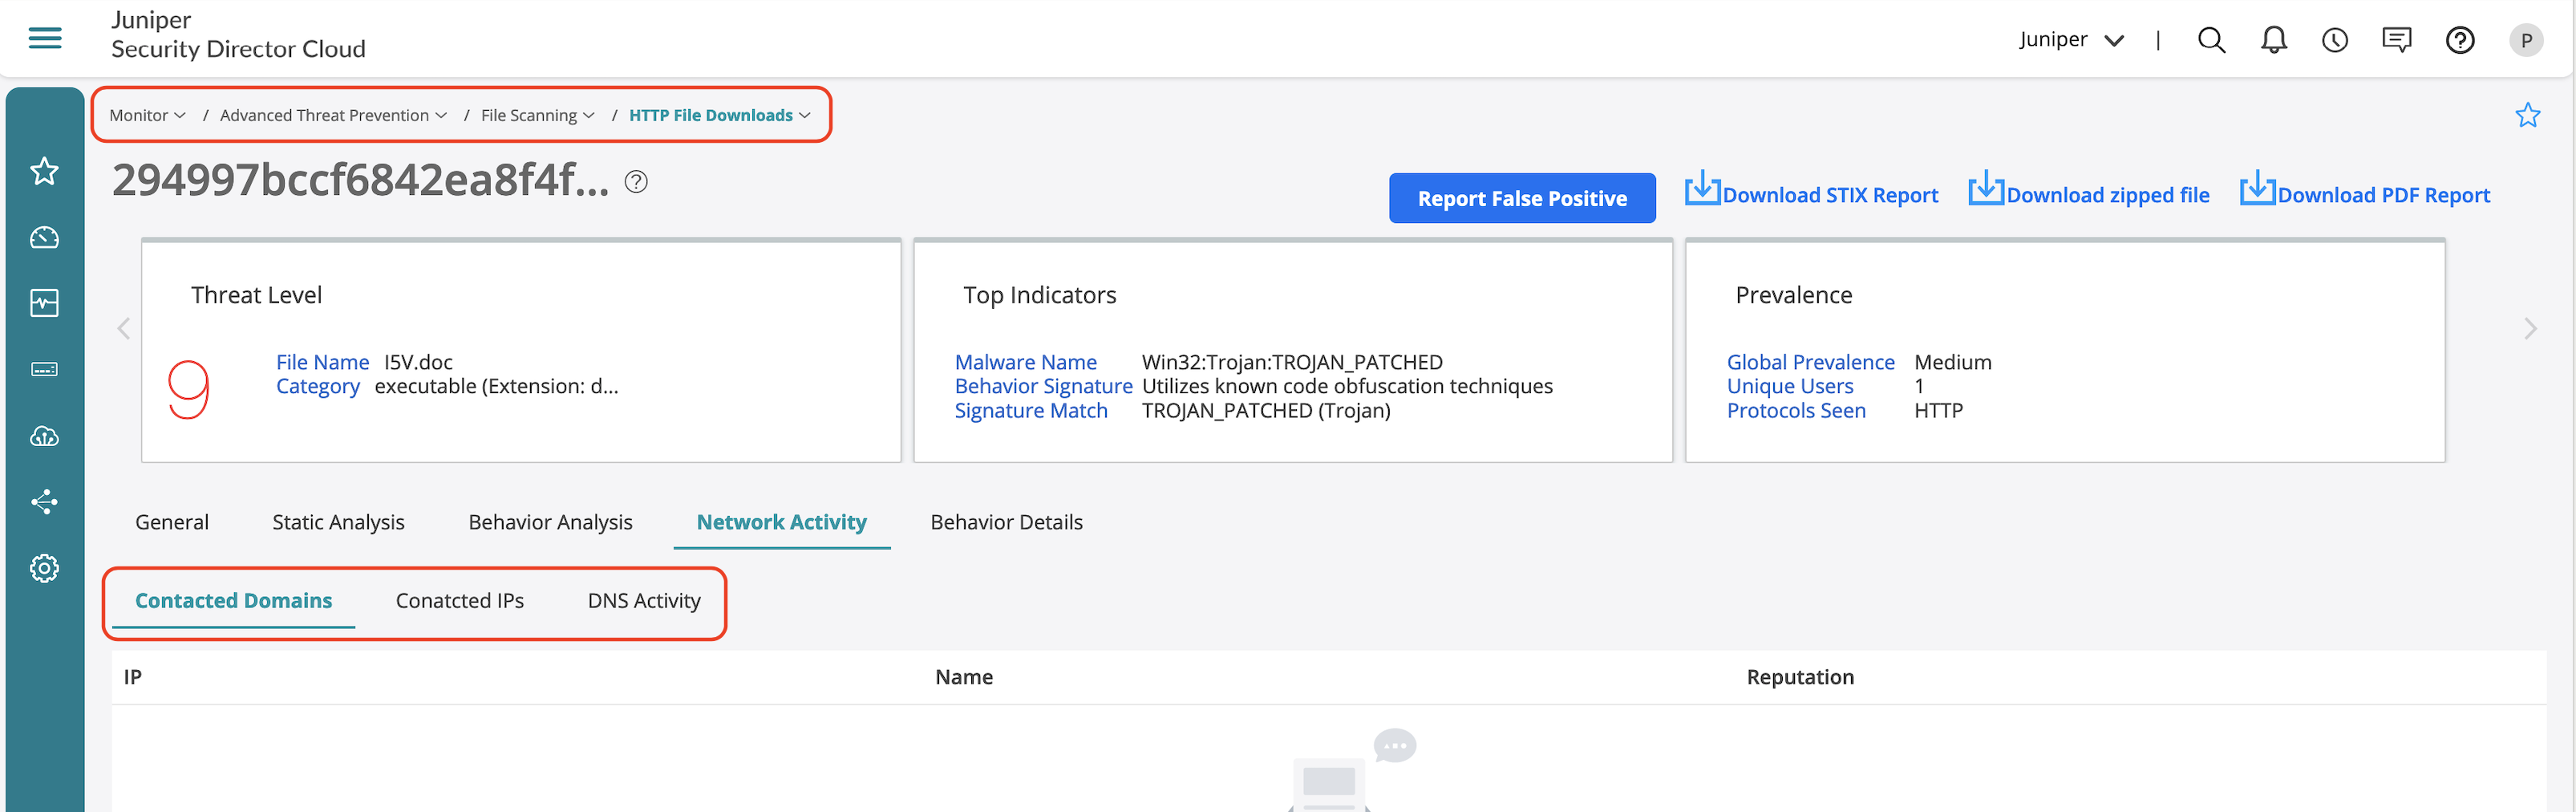Click the search magnifier icon
The height and width of the screenshot is (812, 2576).
pos(2211,40)
